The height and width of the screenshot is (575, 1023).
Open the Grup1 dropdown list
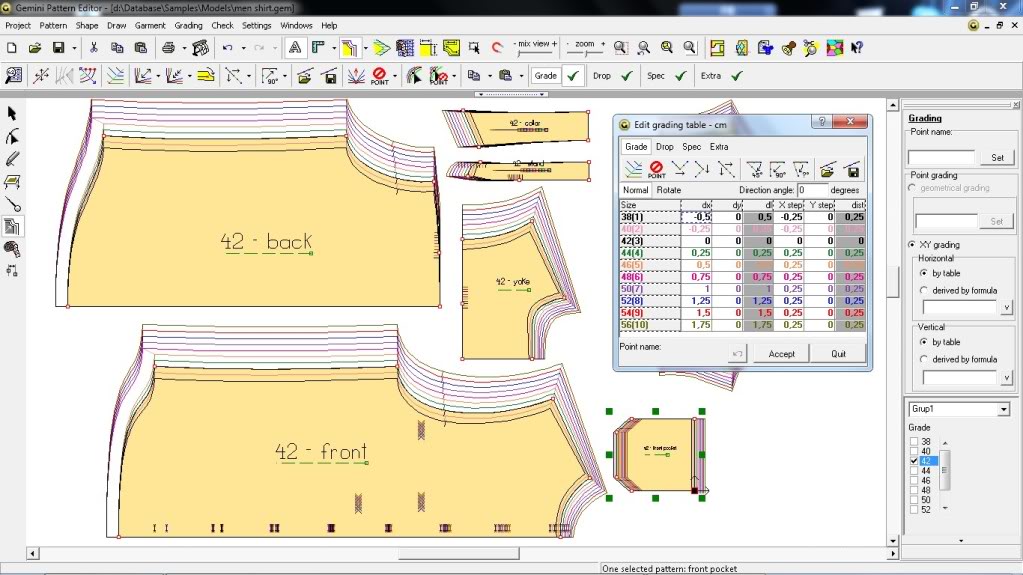click(1003, 410)
